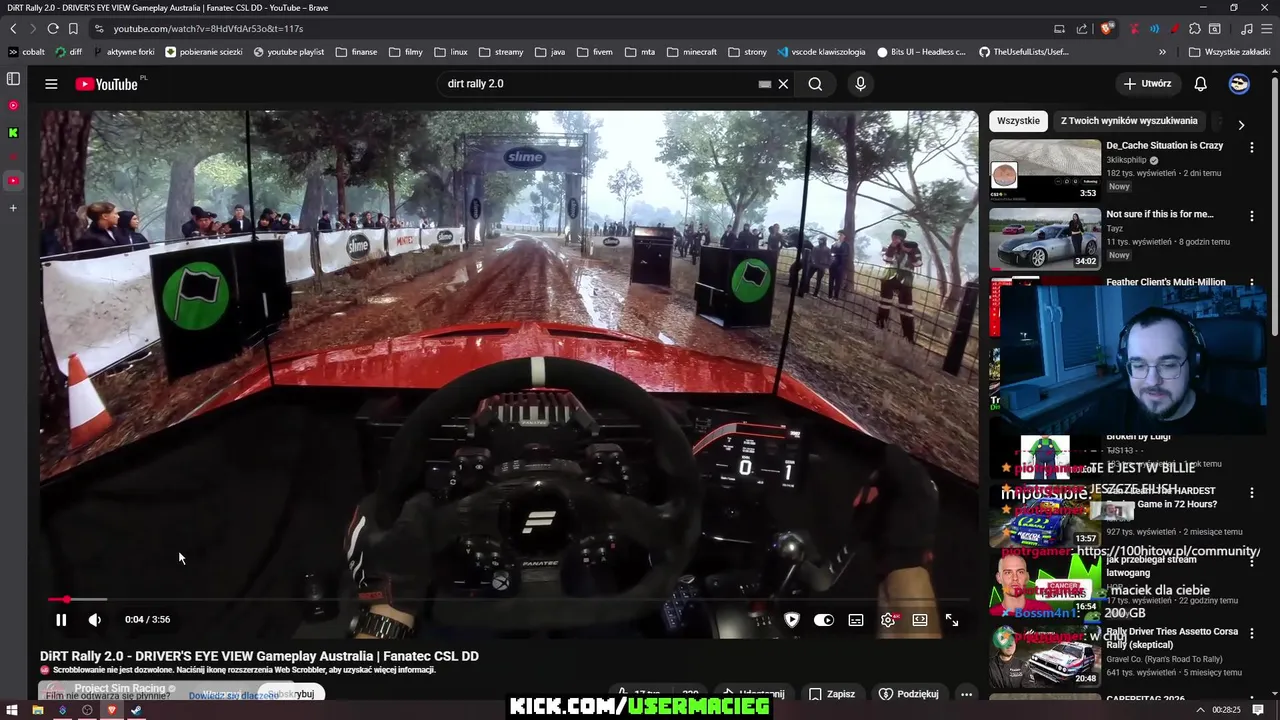This screenshot has height=720, width=1280.
Task: Click the shield icon in player controls
Action: (792, 620)
